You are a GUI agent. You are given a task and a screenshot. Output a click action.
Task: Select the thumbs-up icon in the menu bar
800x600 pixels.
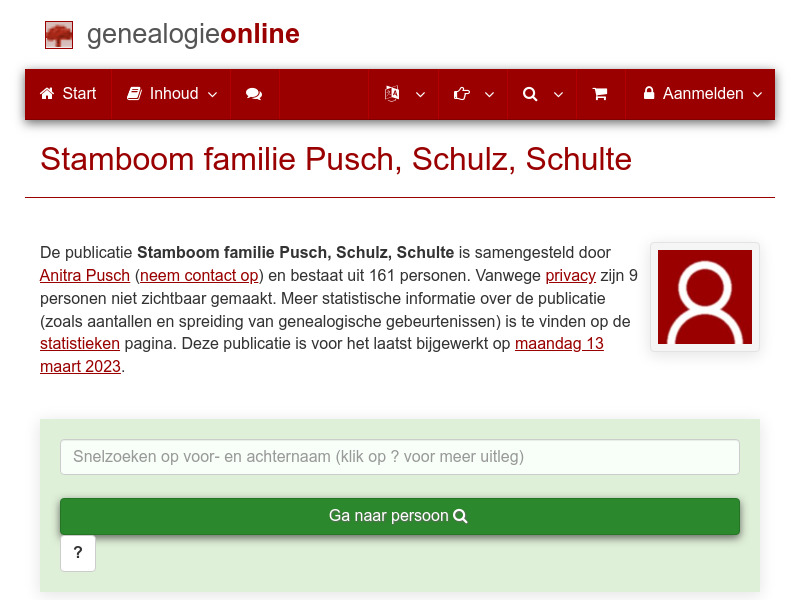(461, 93)
